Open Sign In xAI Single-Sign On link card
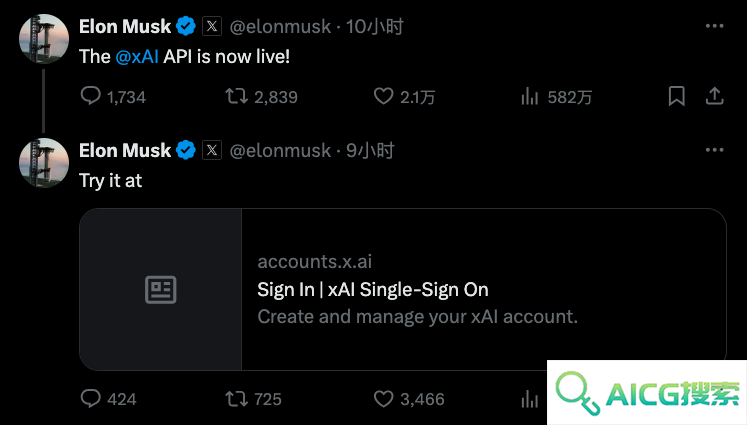 click(x=403, y=289)
